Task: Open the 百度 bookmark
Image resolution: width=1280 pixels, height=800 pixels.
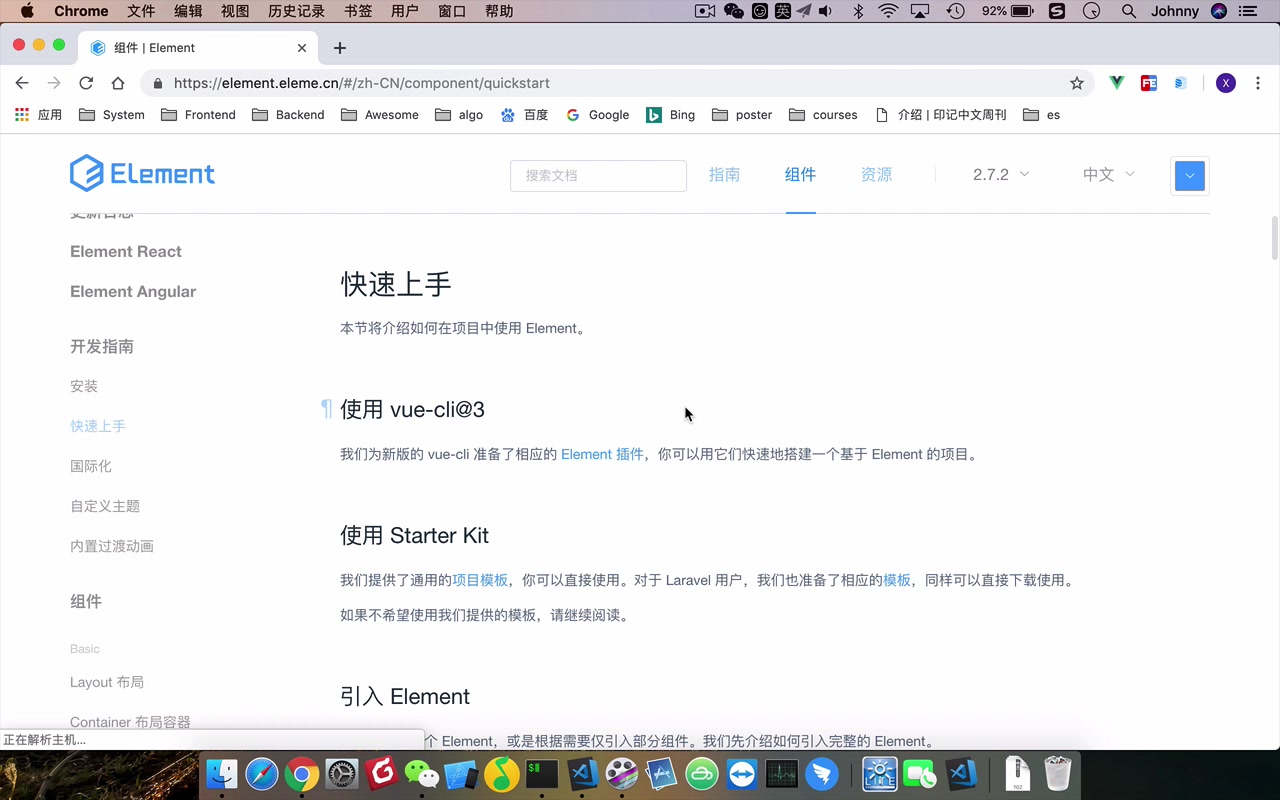Action: coord(524,115)
